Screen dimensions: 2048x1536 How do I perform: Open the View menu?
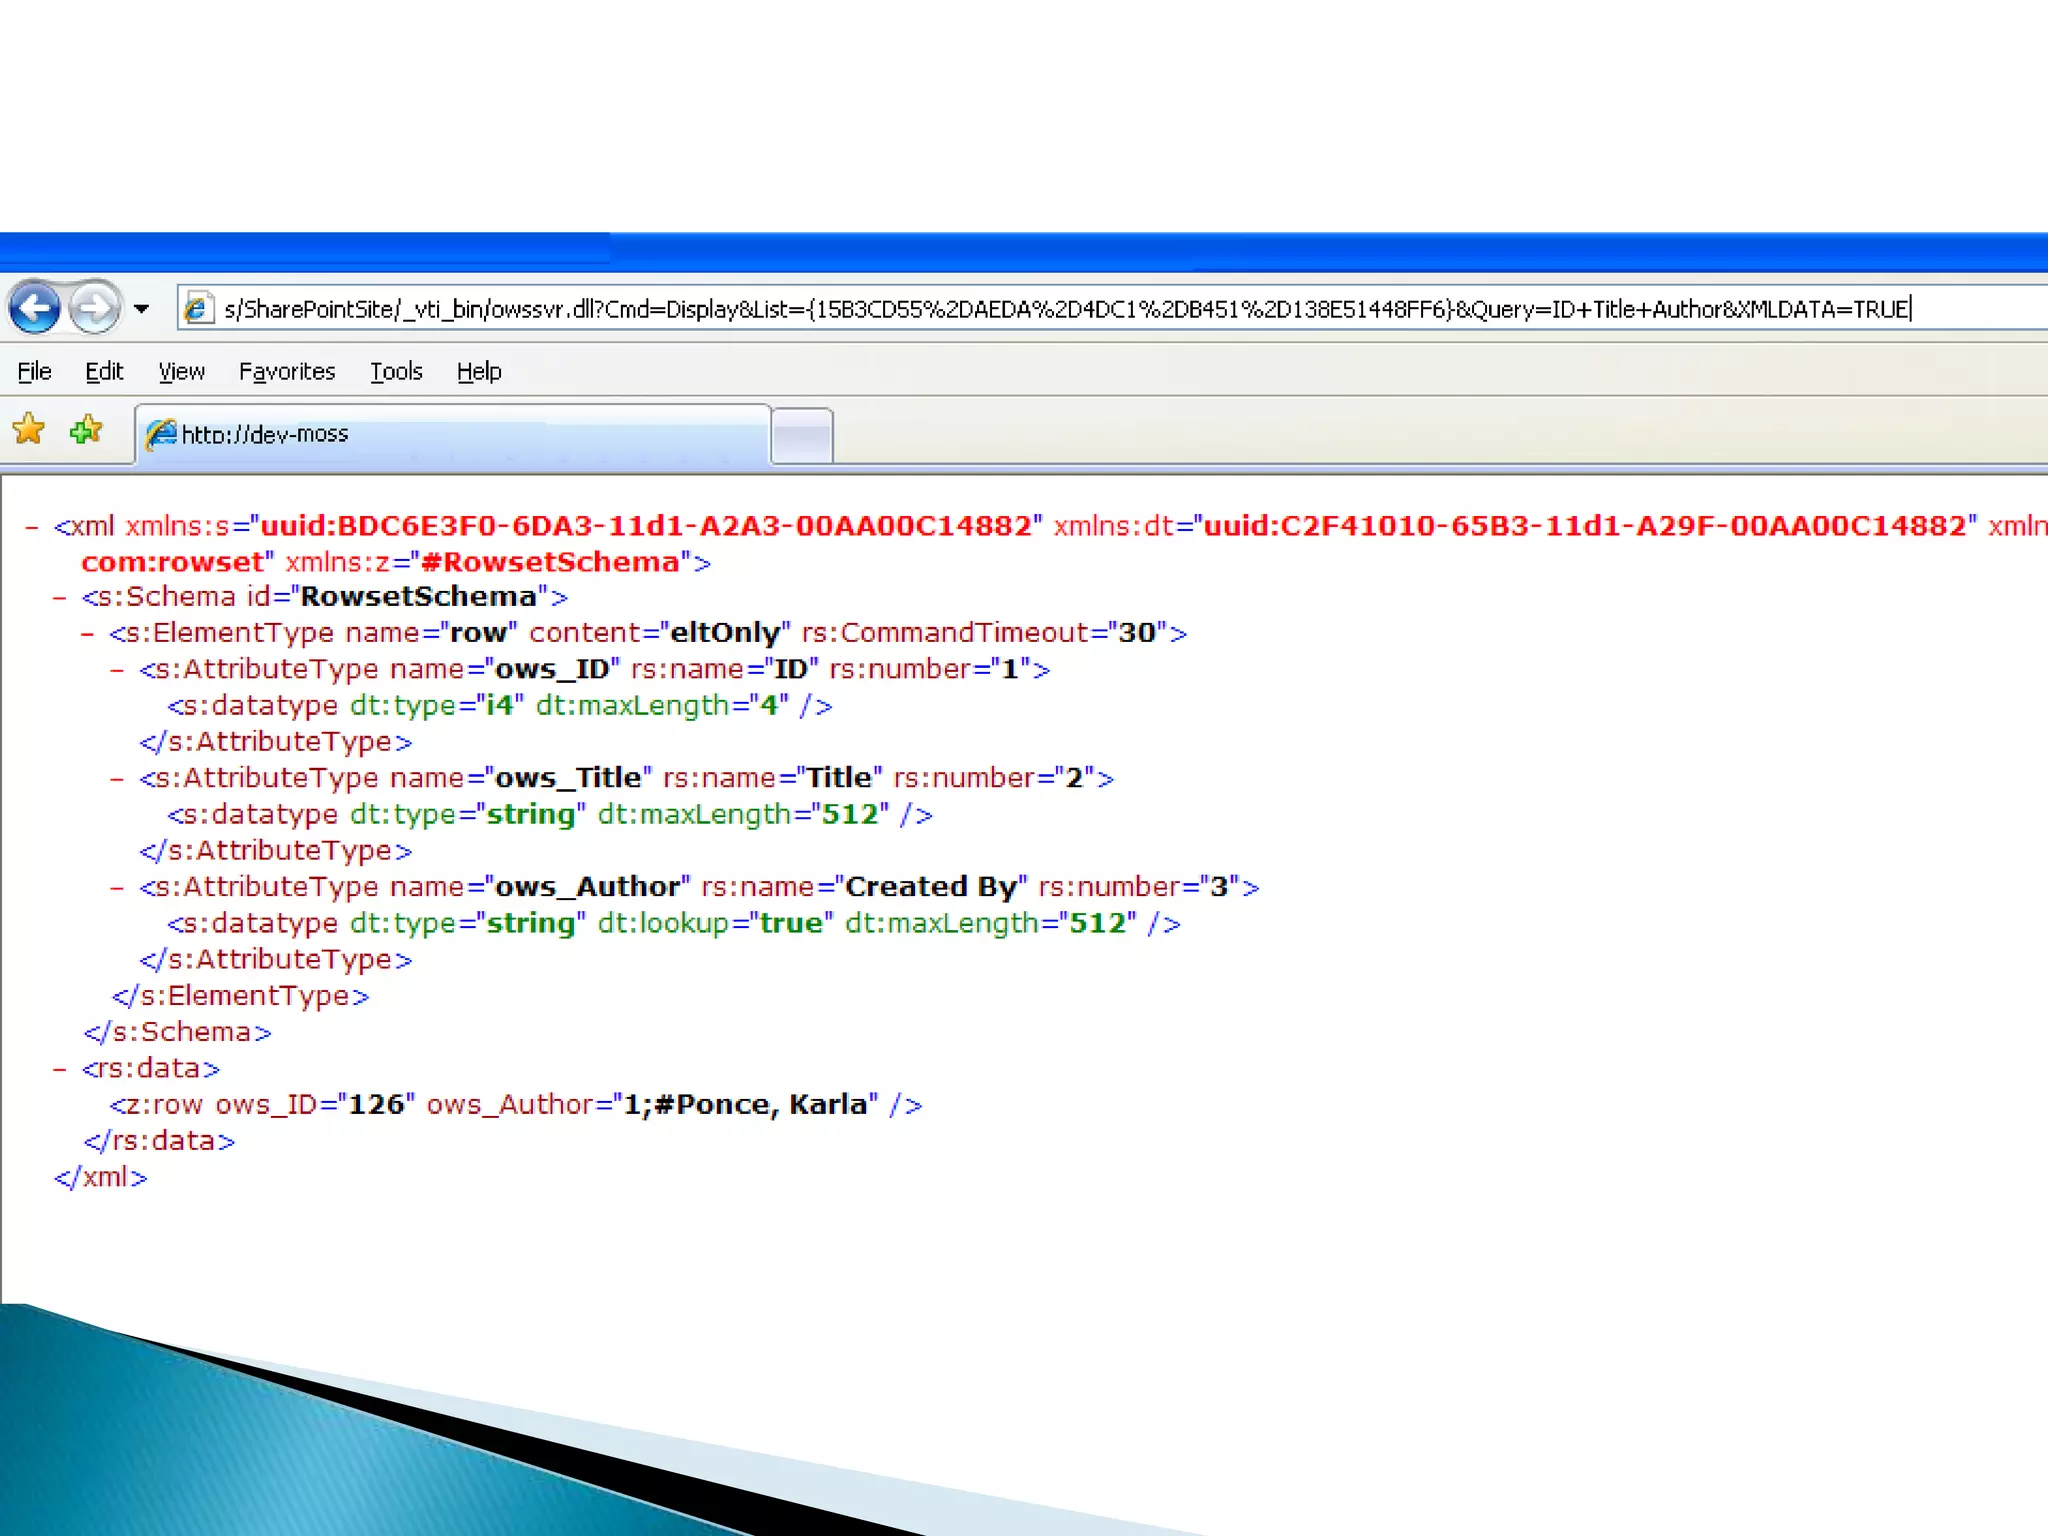181,371
